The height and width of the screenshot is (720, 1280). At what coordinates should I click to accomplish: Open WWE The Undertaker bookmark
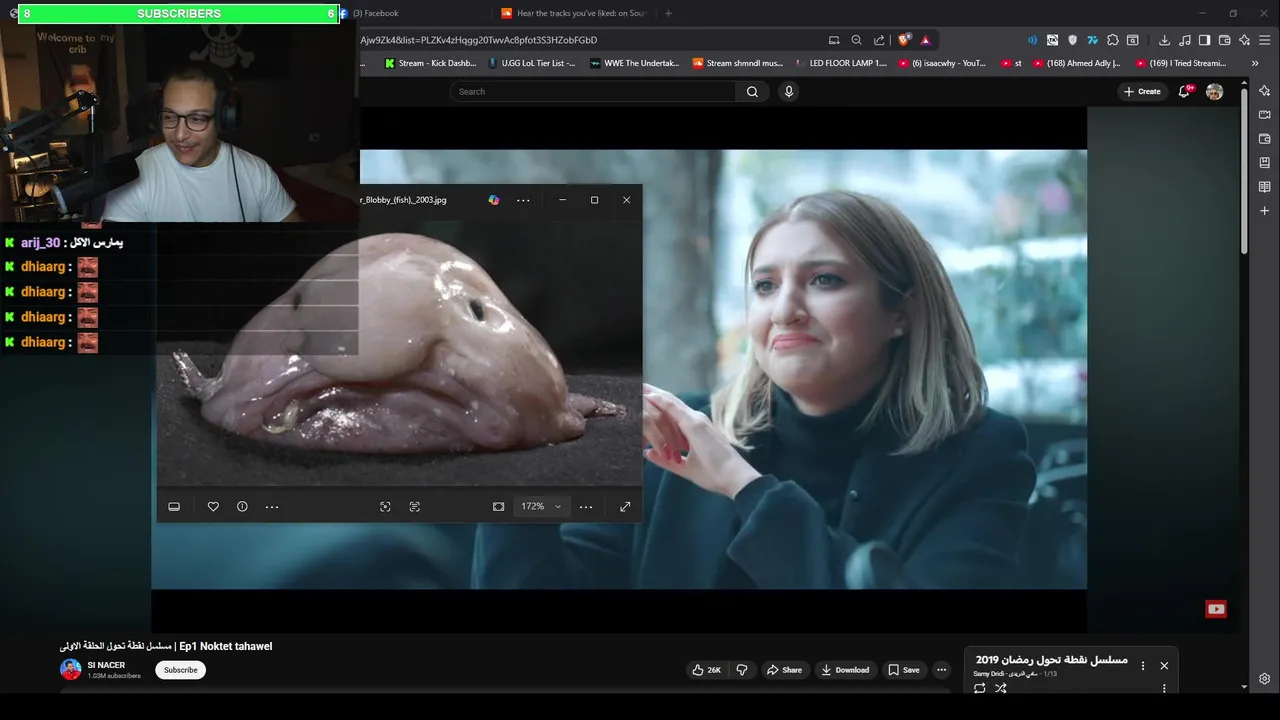pos(634,63)
